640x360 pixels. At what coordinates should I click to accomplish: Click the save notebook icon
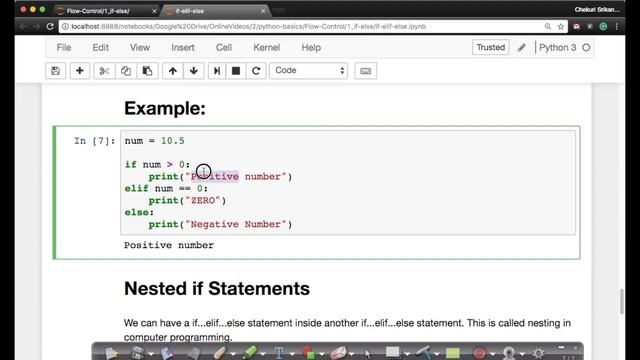[56, 71]
